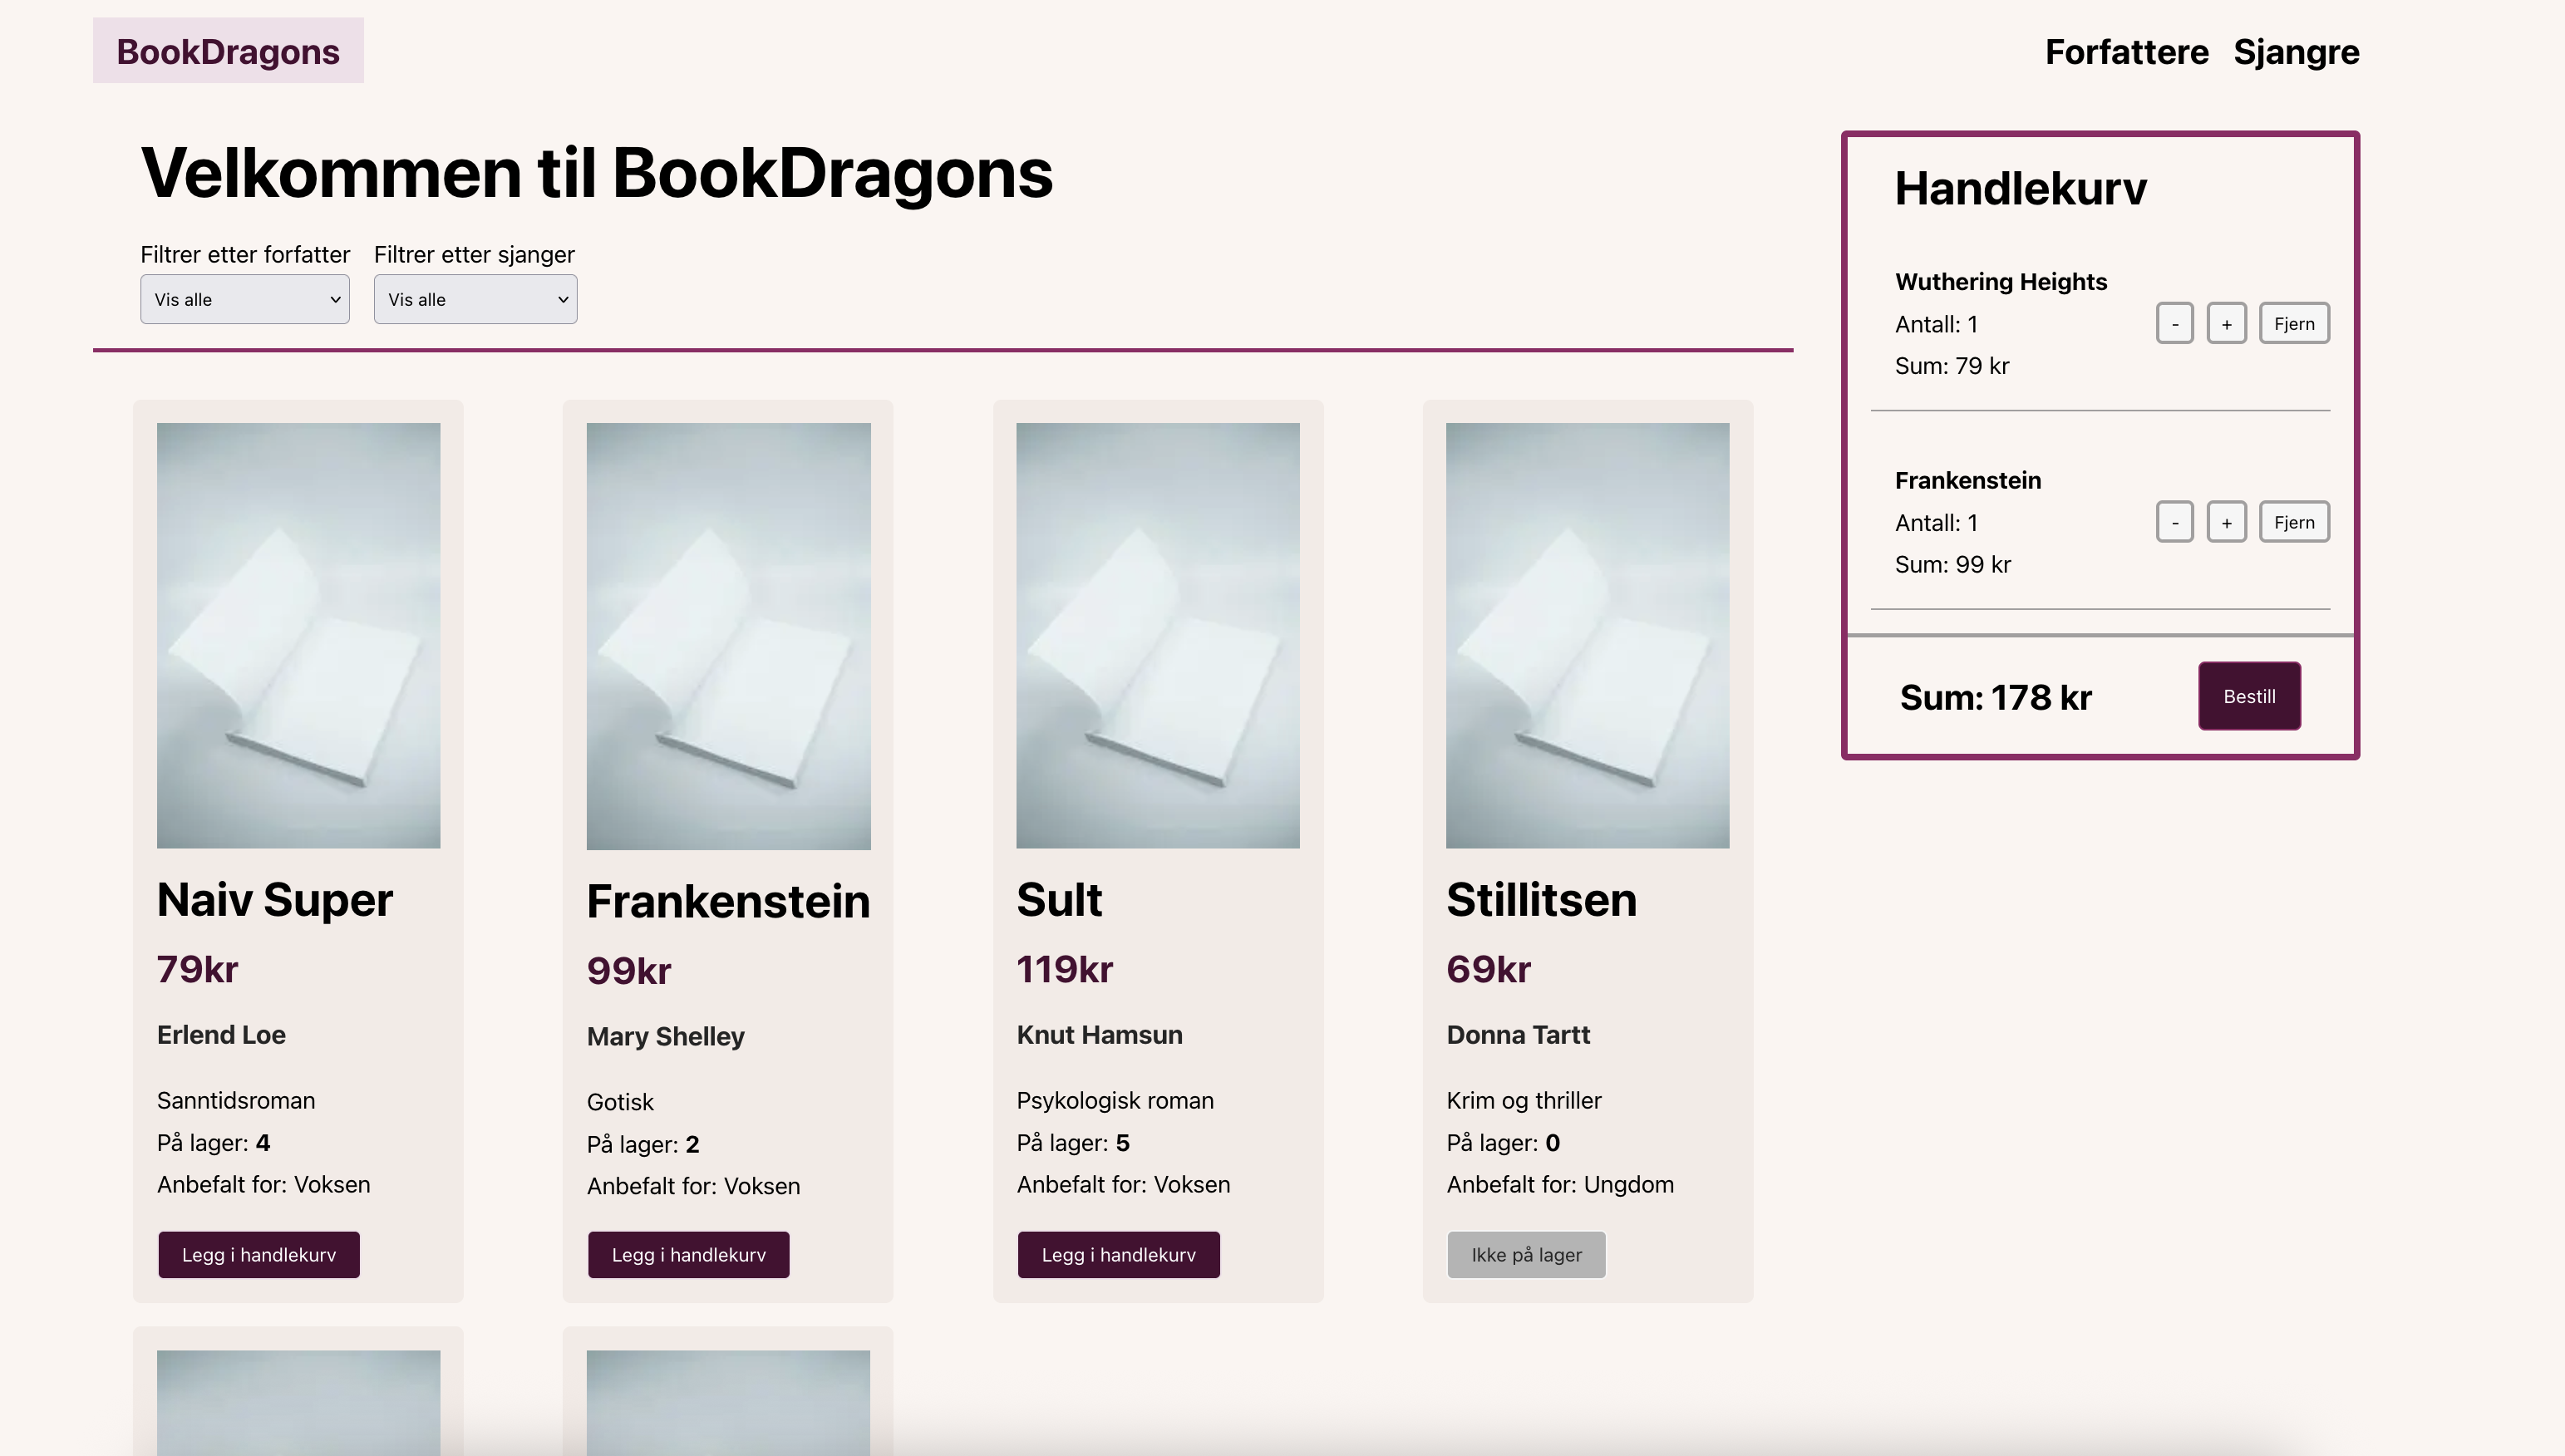Image resolution: width=2565 pixels, height=1456 pixels.
Task: Open the Filtrer etter sjanger dropdown
Action: 475,299
